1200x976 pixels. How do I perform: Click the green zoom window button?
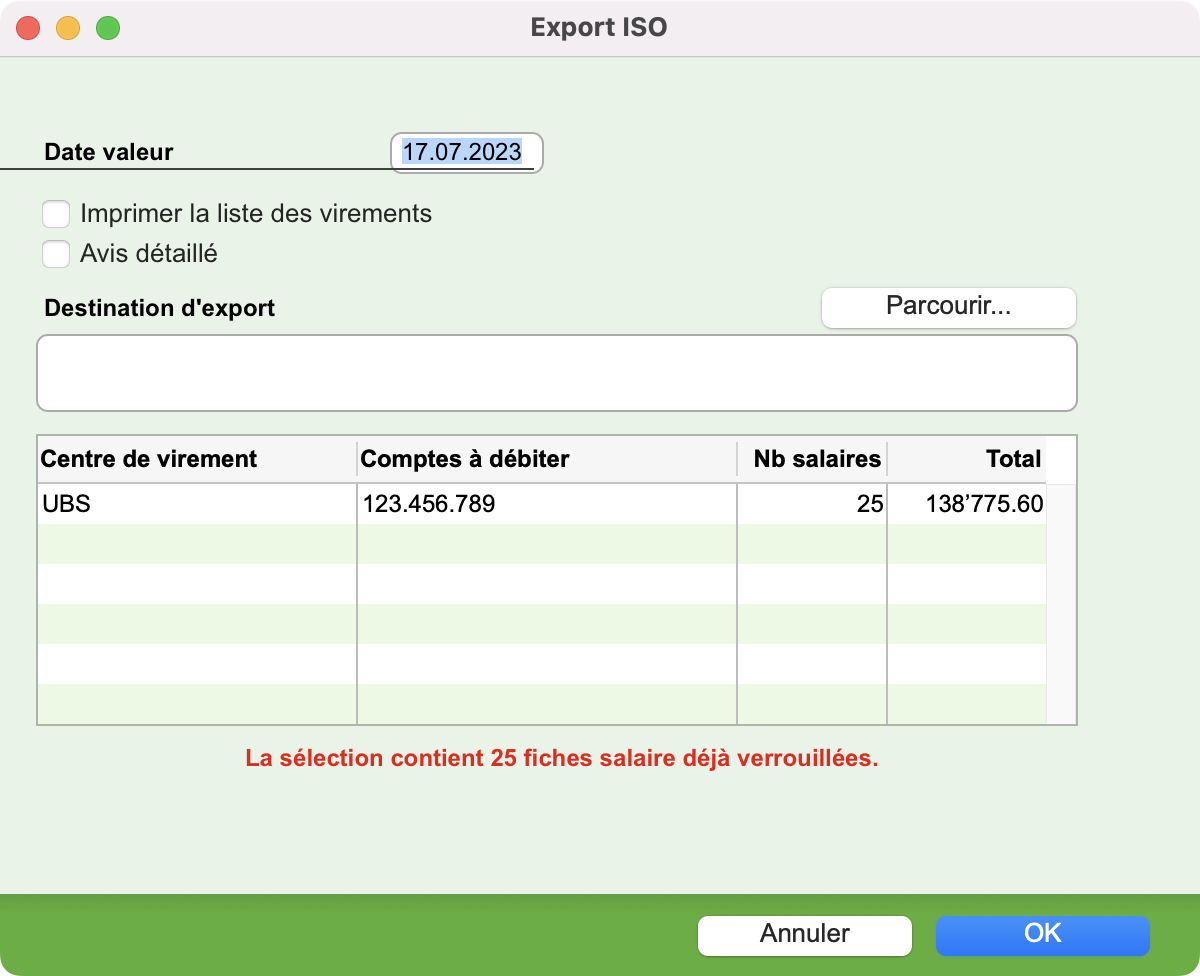point(108,28)
